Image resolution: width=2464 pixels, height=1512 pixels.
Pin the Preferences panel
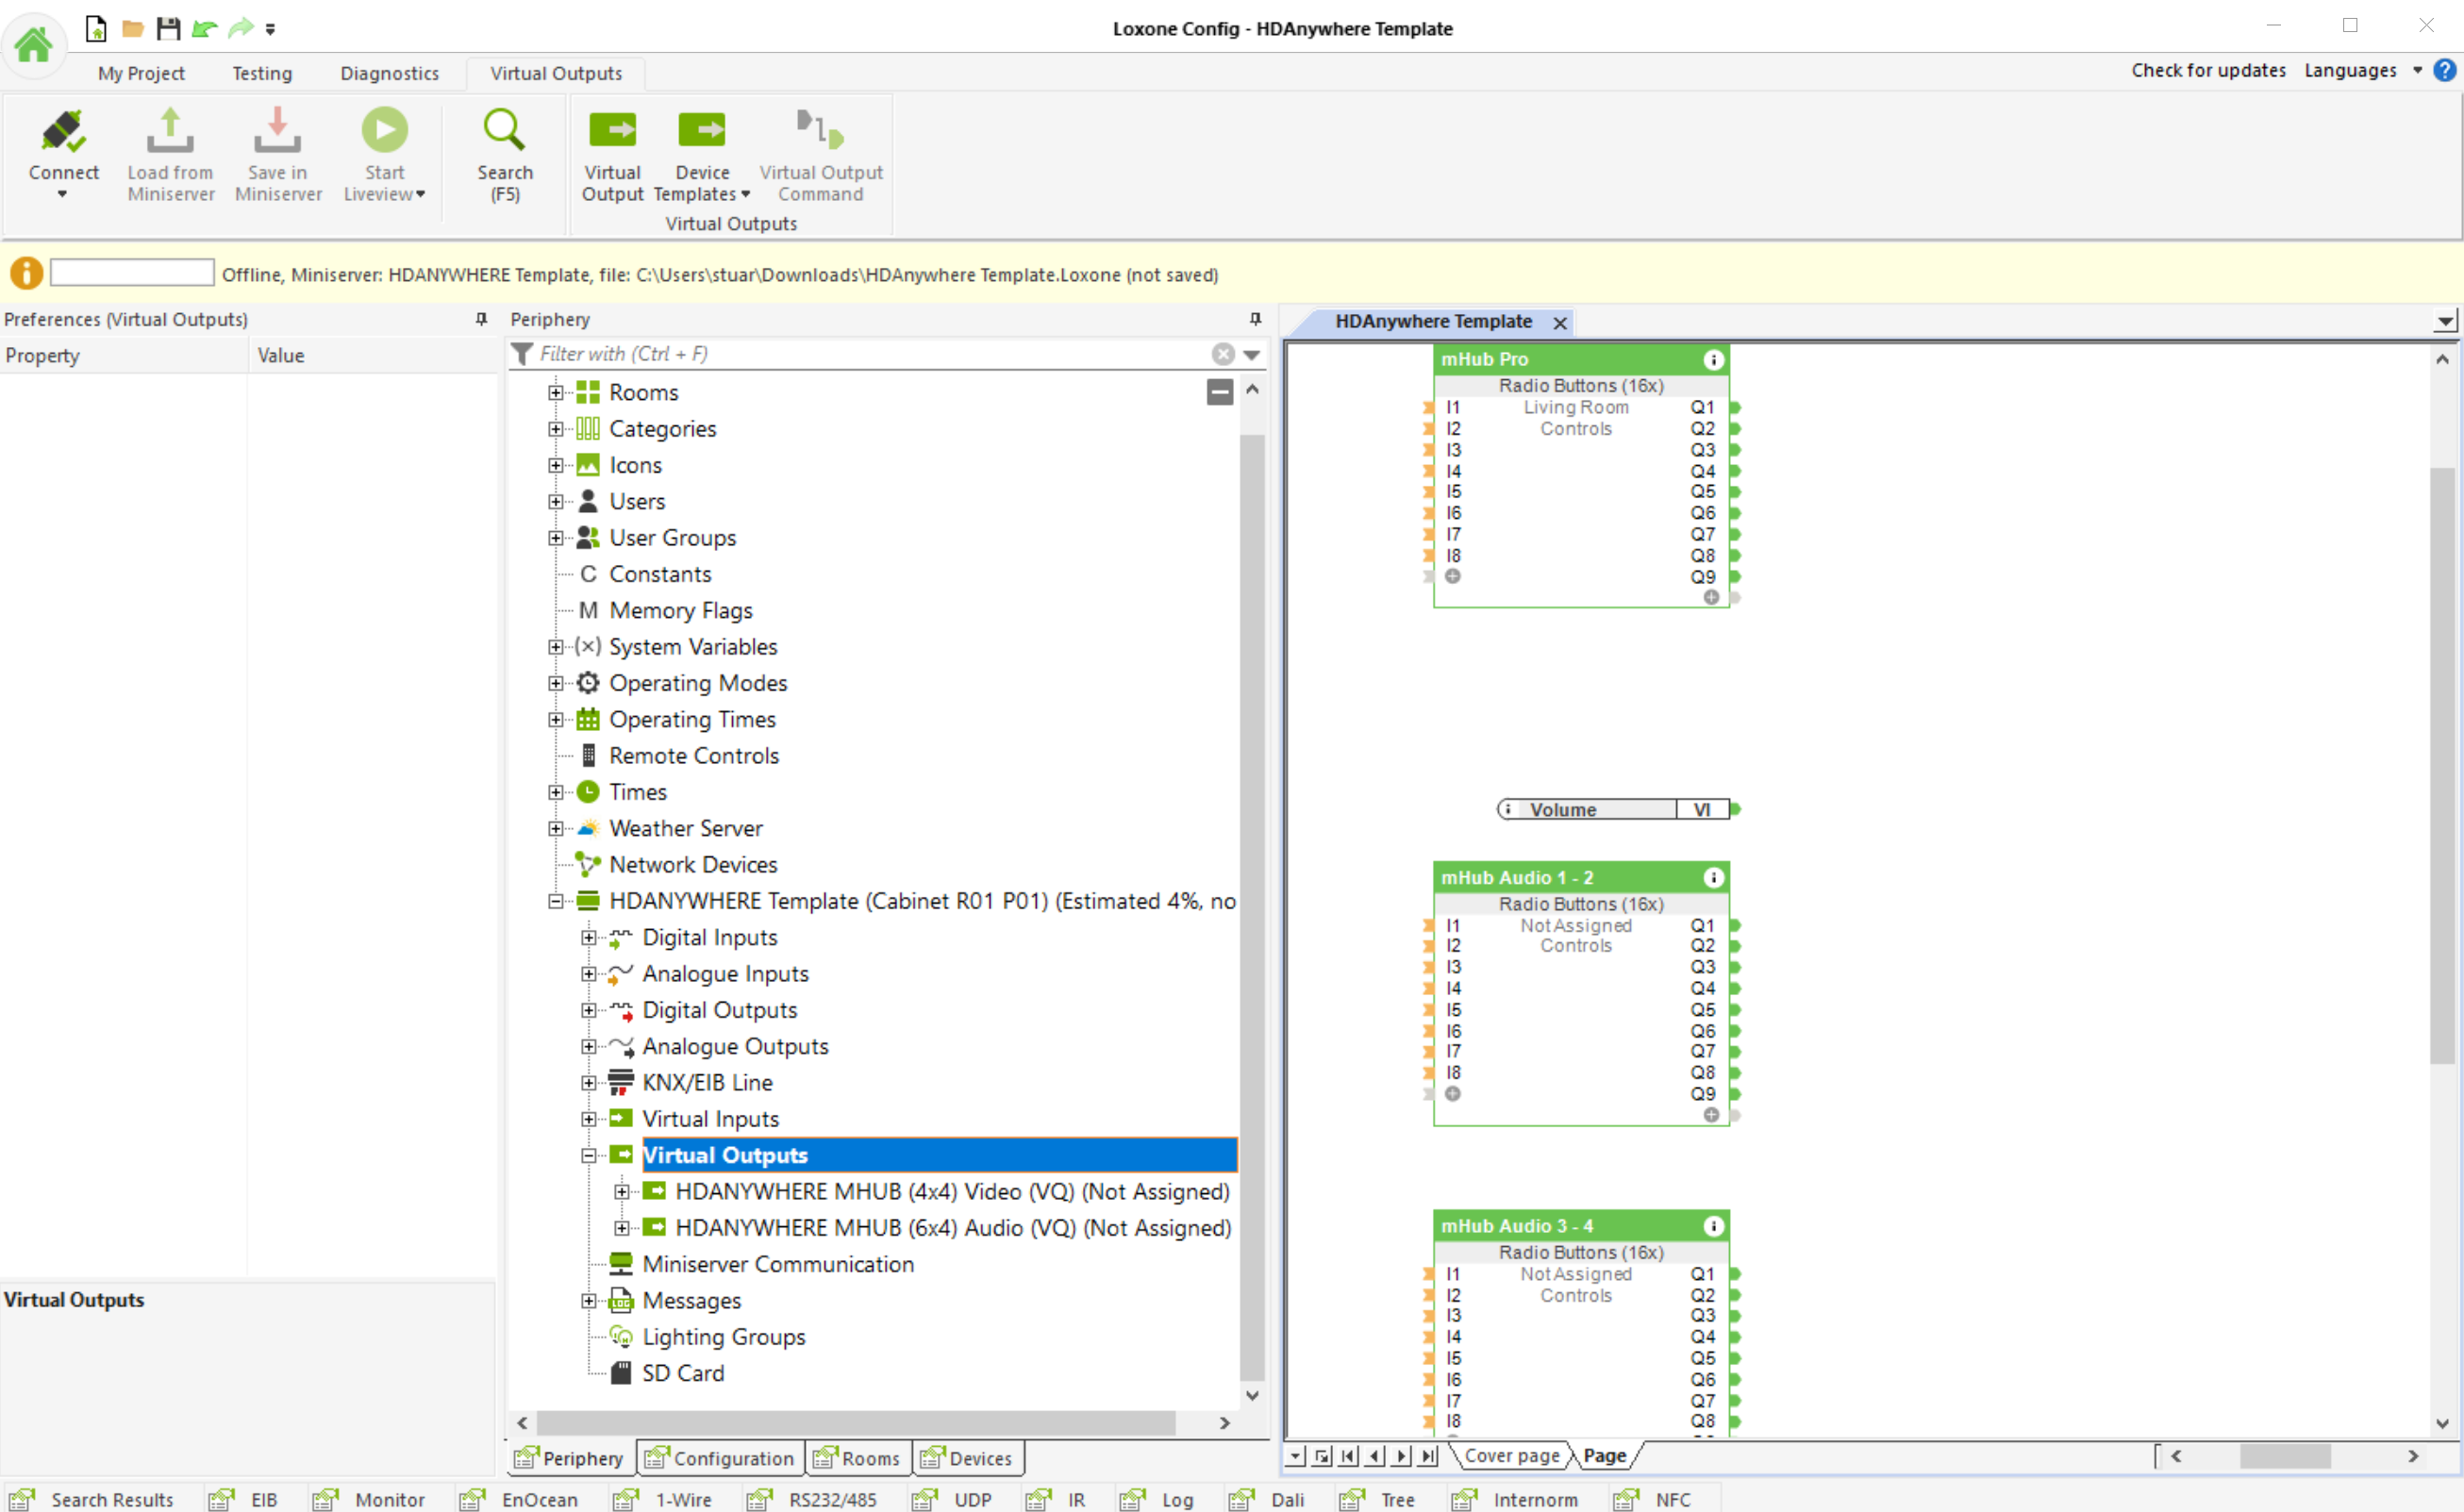point(481,319)
